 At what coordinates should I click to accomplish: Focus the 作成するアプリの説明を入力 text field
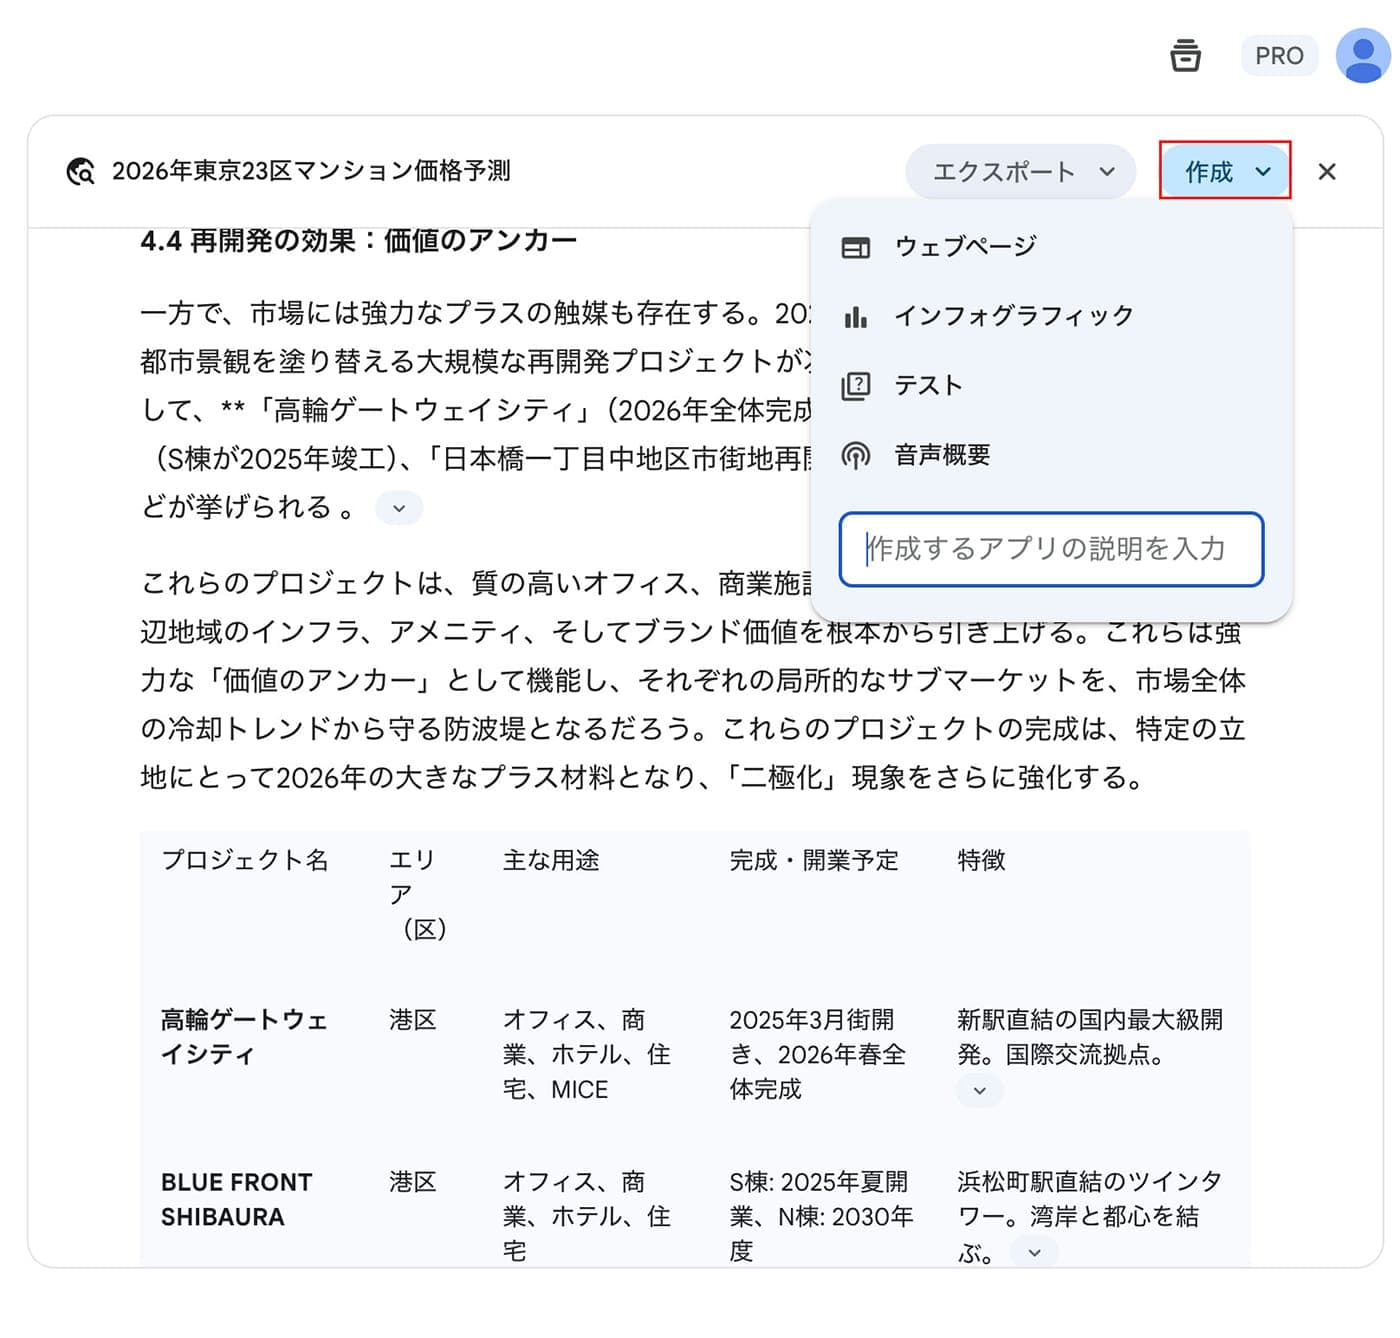[1051, 549]
